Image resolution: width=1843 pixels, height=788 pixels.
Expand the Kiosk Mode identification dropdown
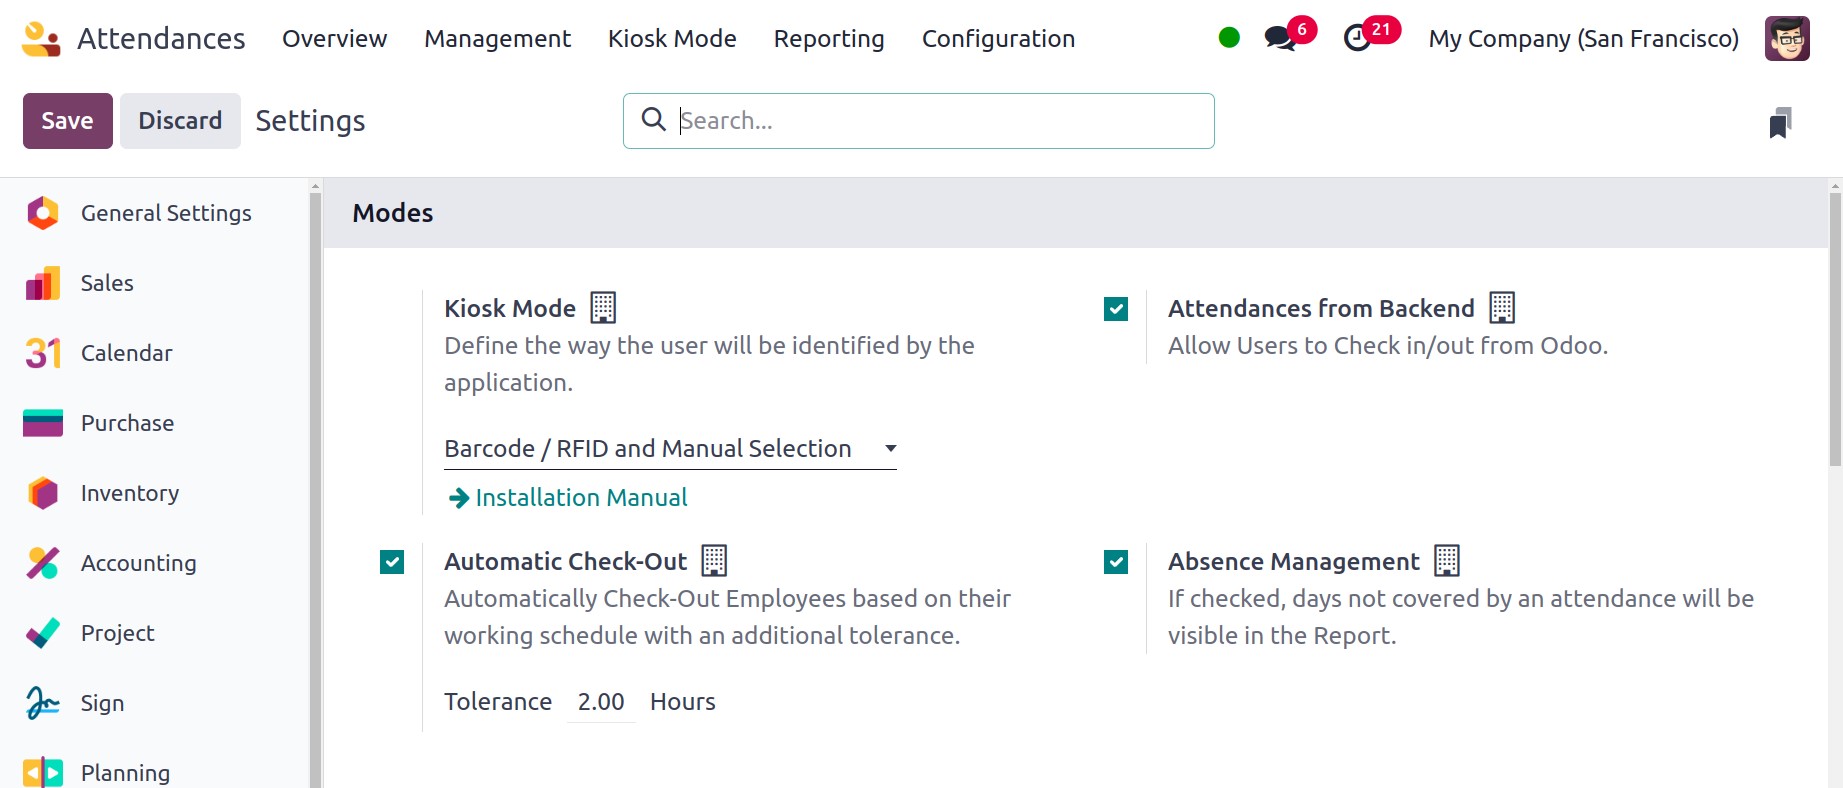tap(670, 449)
